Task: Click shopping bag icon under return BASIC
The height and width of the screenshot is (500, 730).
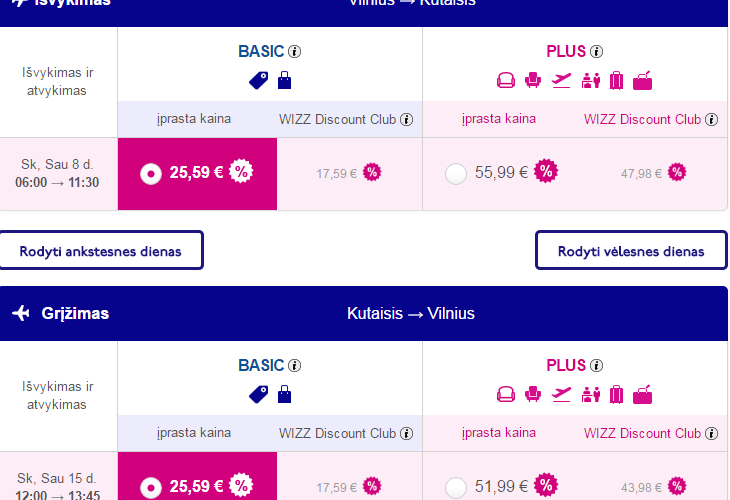Action: (284, 394)
